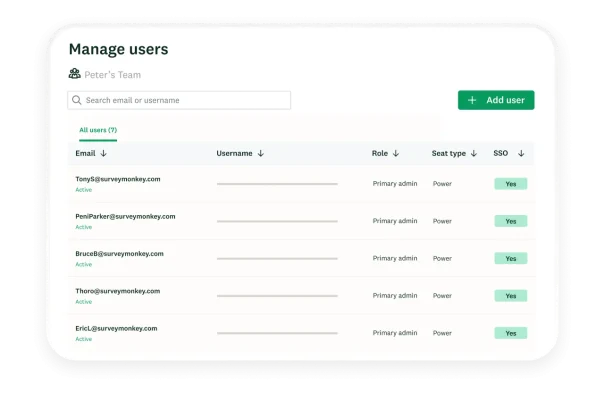Click Power seat type for TonyS

pyautogui.click(x=442, y=184)
